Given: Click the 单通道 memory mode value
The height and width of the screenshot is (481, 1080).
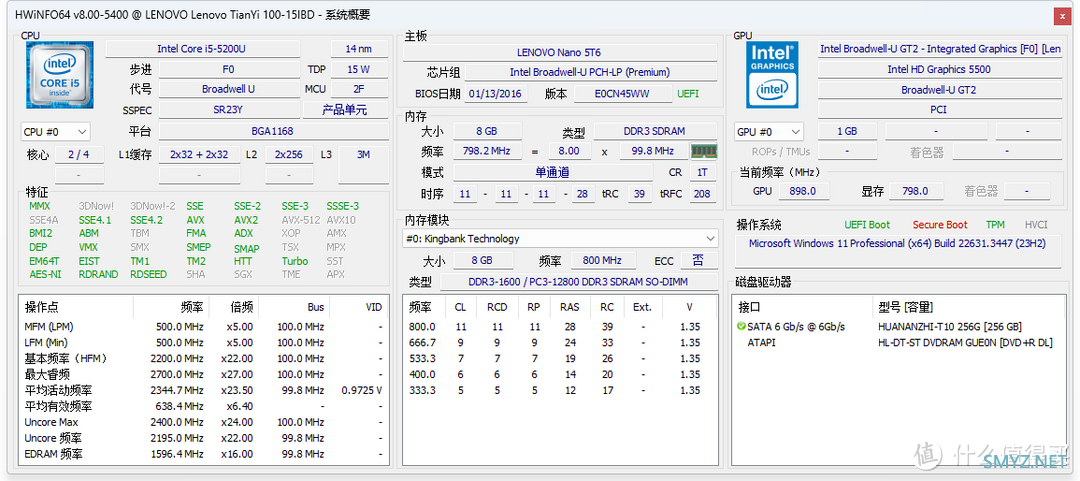Looking at the screenshot, I should pos(552,172).
